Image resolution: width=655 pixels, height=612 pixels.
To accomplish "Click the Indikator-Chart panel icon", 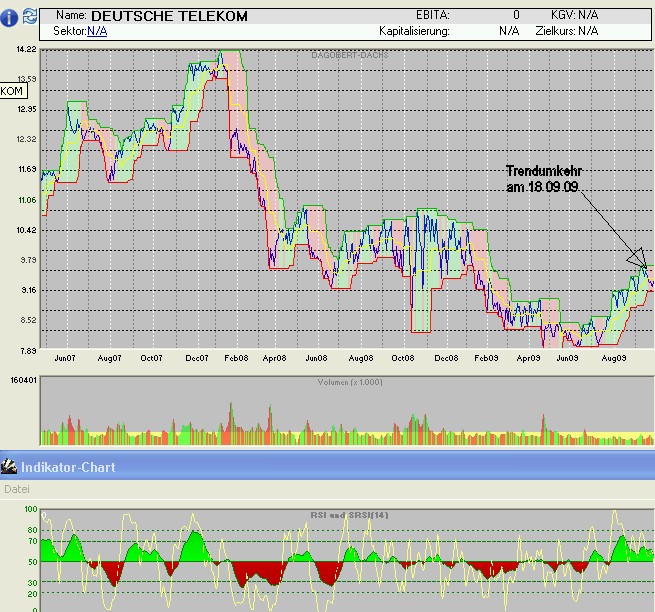I will point(9,466).
